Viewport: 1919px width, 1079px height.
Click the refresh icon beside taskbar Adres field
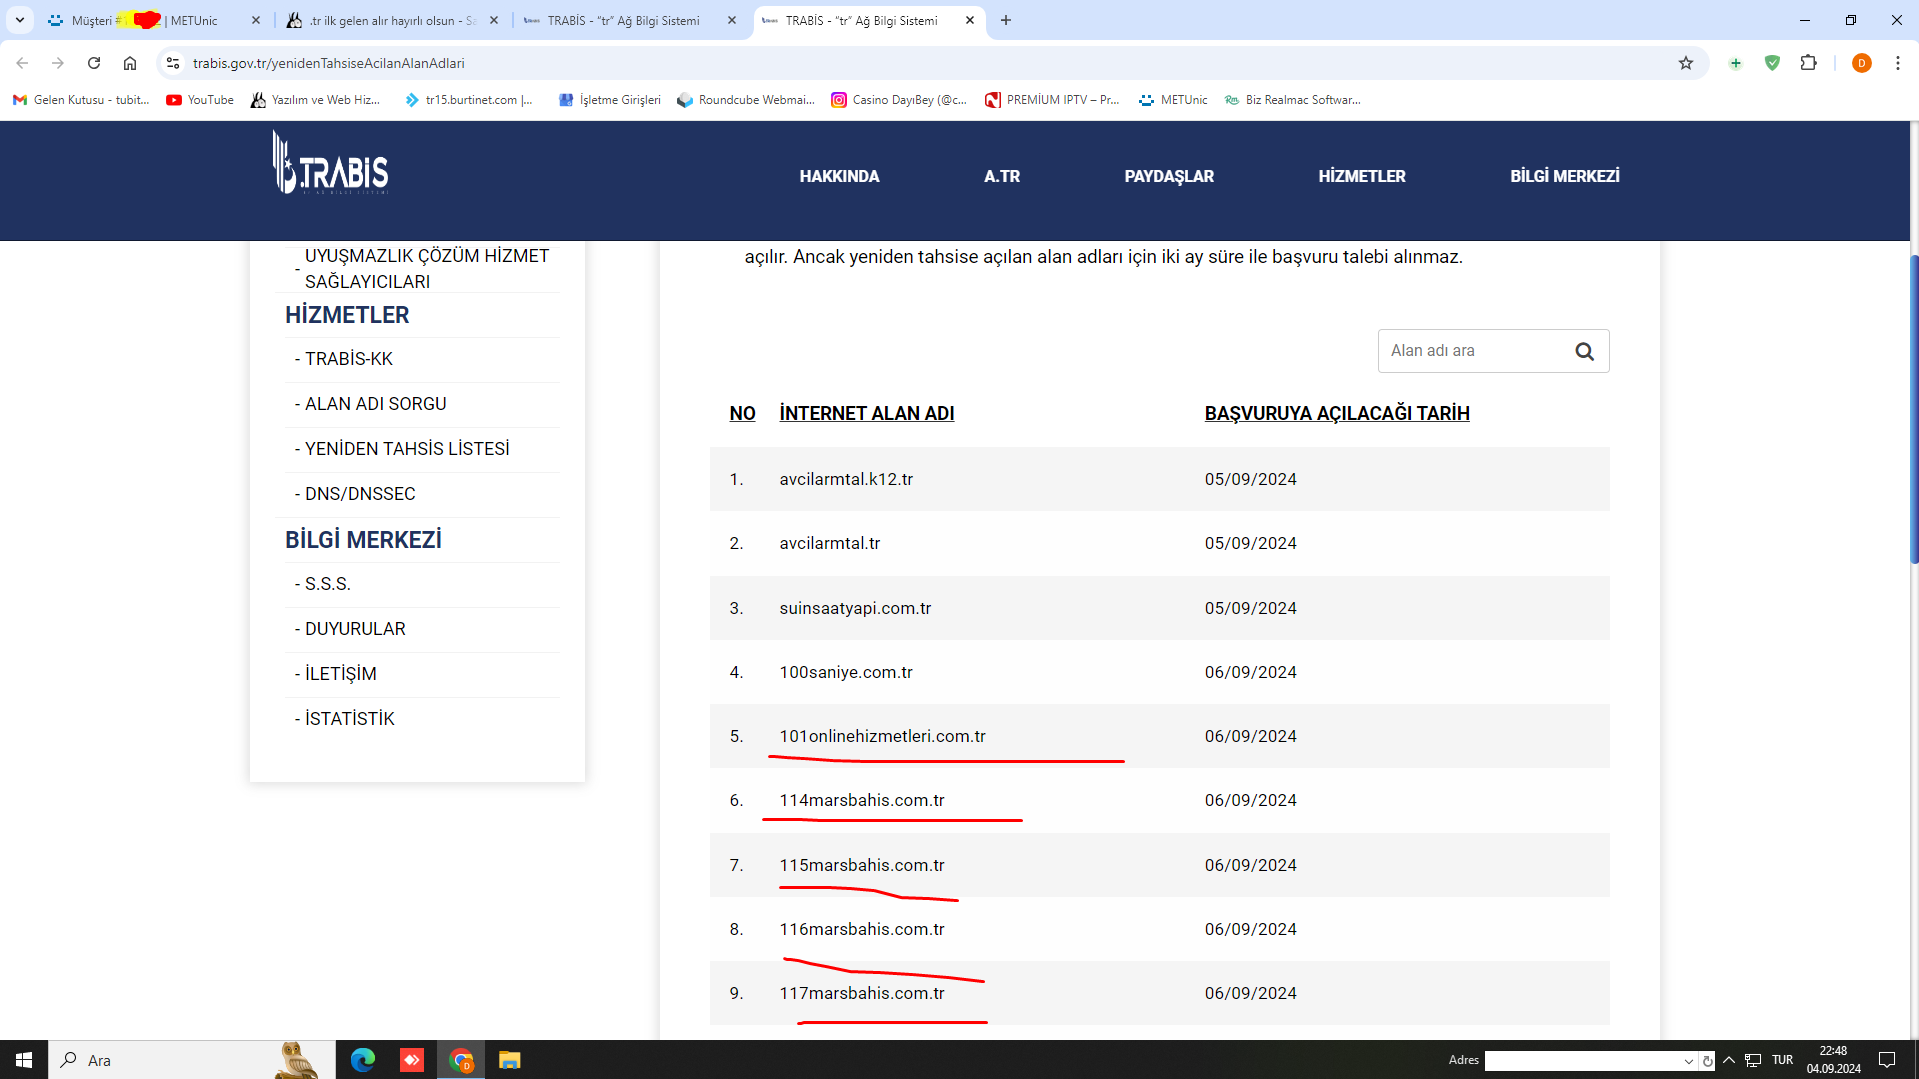pos(1707,1061)
